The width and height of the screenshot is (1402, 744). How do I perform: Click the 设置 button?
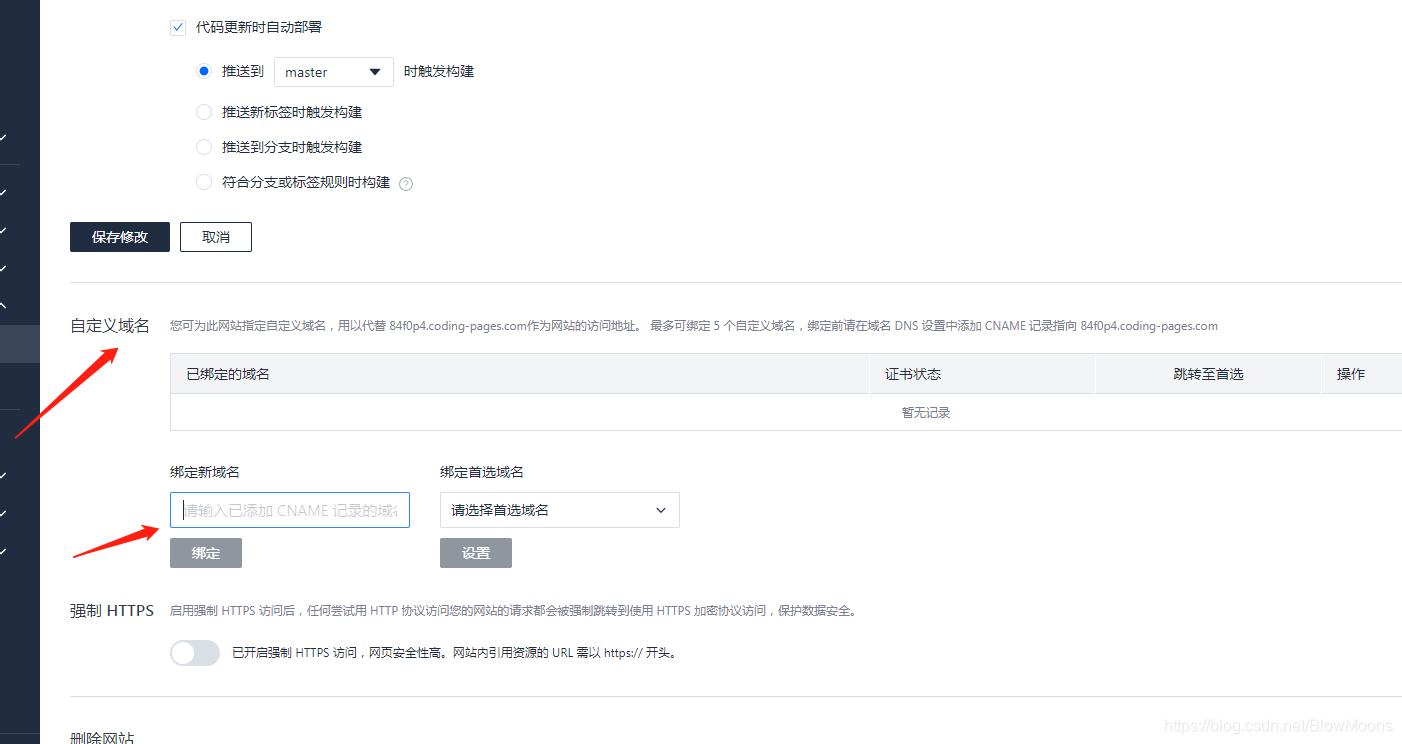coord(476,553)
